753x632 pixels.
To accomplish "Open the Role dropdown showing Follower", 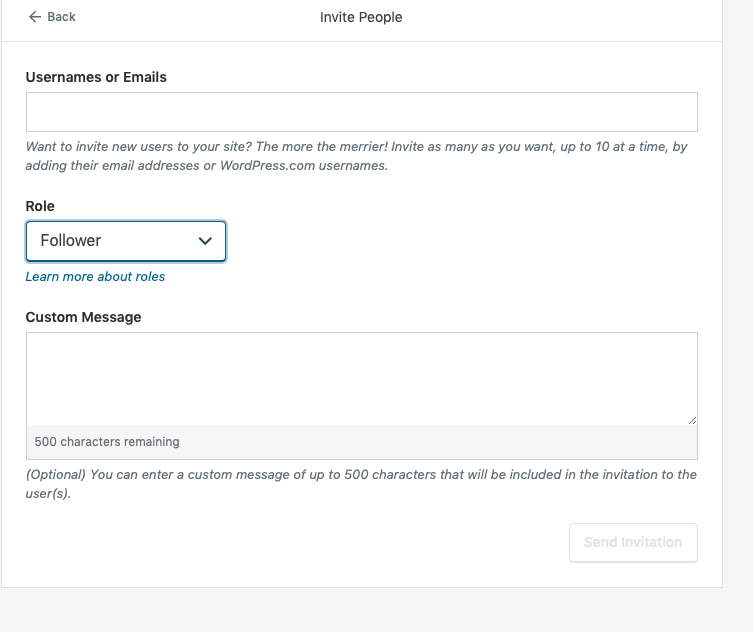I will tap(126, 241).
